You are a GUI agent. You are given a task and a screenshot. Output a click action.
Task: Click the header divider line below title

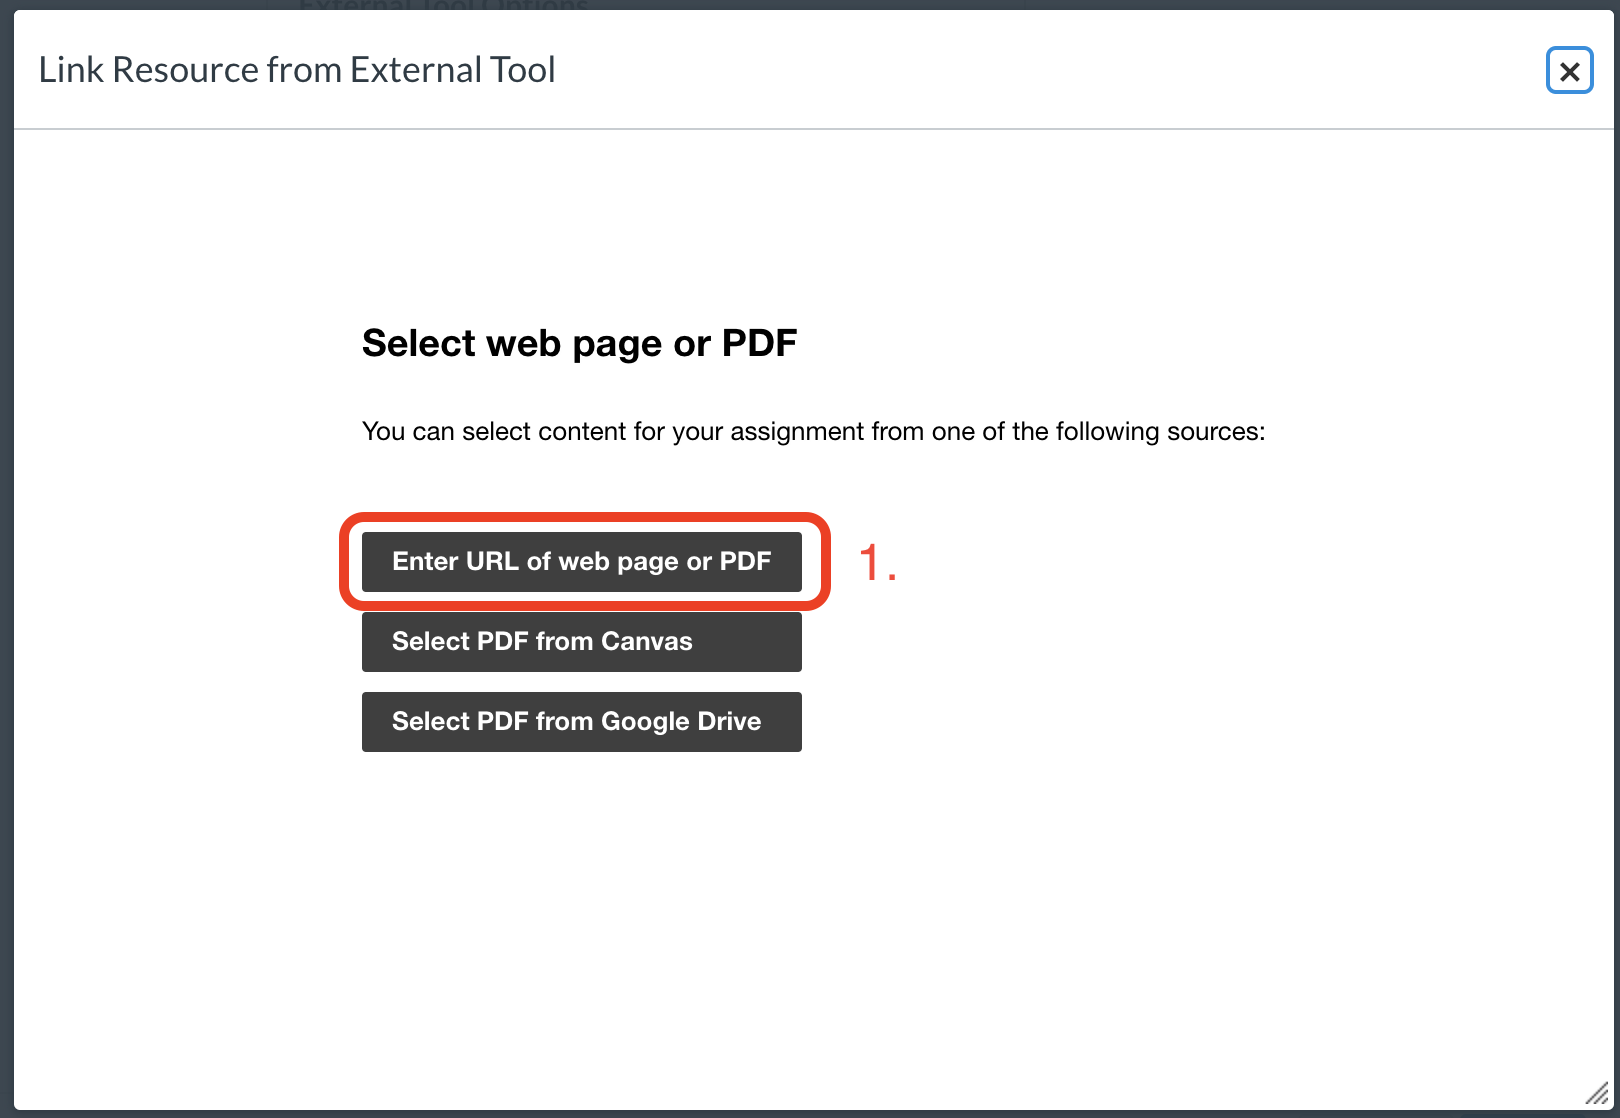pos(814,129)
